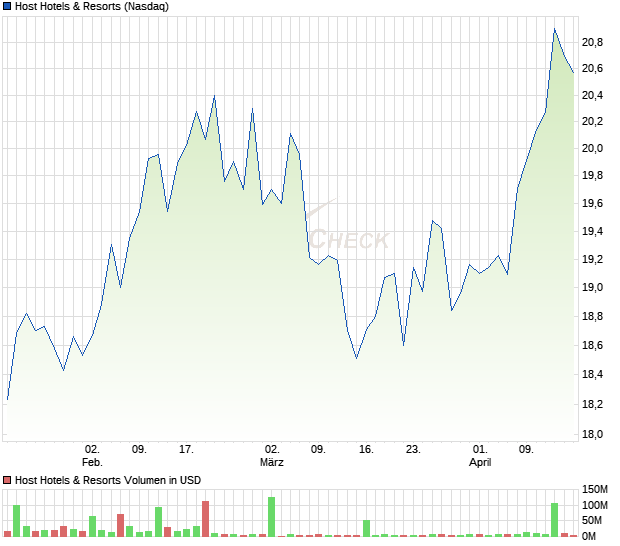Image resolution: width=620 pixels, height=546 pixels.
Task: Click the 18,6 price axis label
Action: pos(592,346)
